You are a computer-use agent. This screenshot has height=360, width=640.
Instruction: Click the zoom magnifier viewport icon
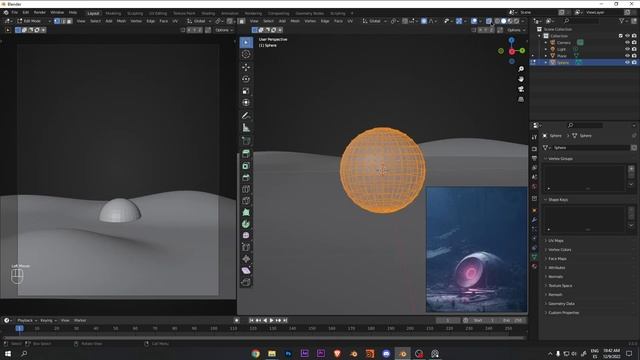[521, 69]
